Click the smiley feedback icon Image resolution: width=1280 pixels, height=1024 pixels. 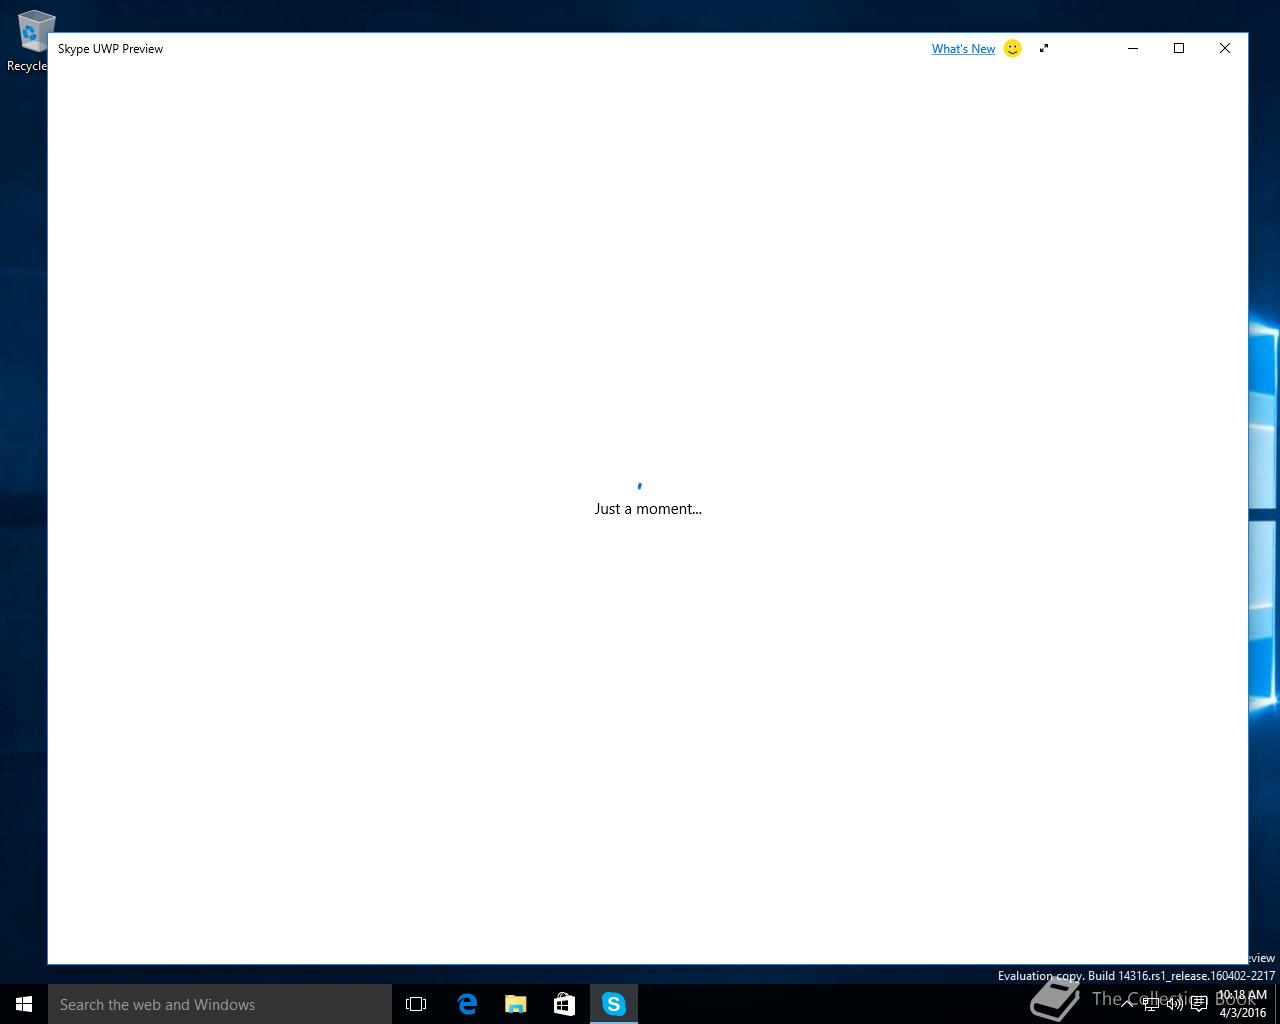click(1012, 48)
